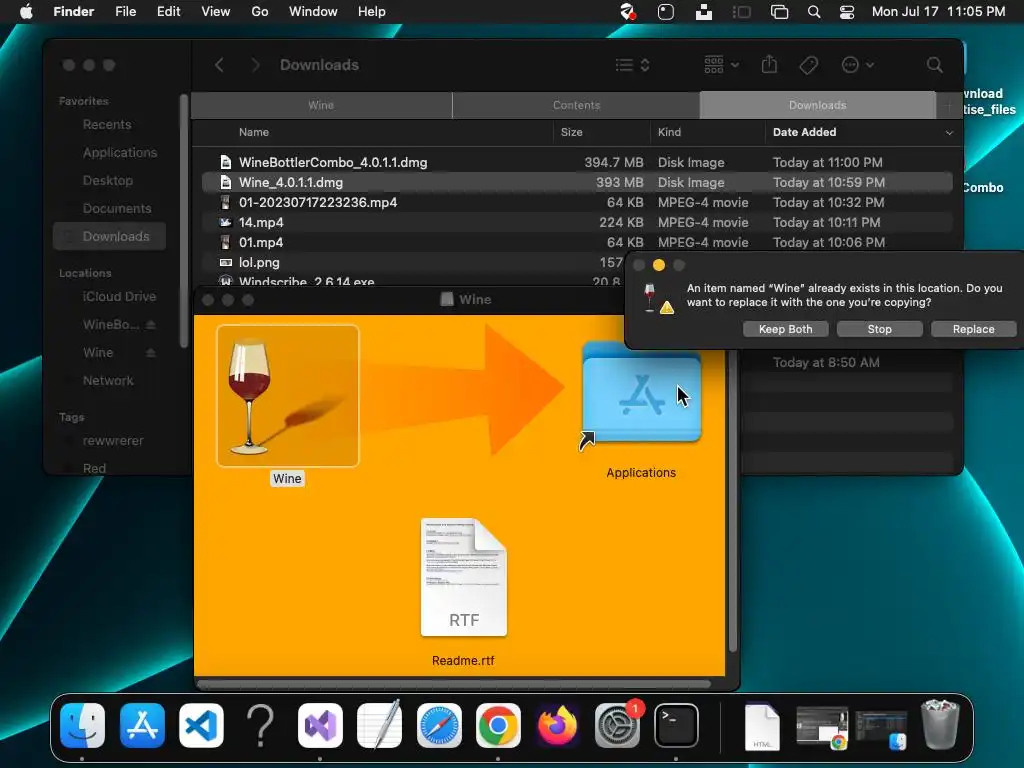Go back in Finder navigation
1024x768 pixels.
point(219,65)
